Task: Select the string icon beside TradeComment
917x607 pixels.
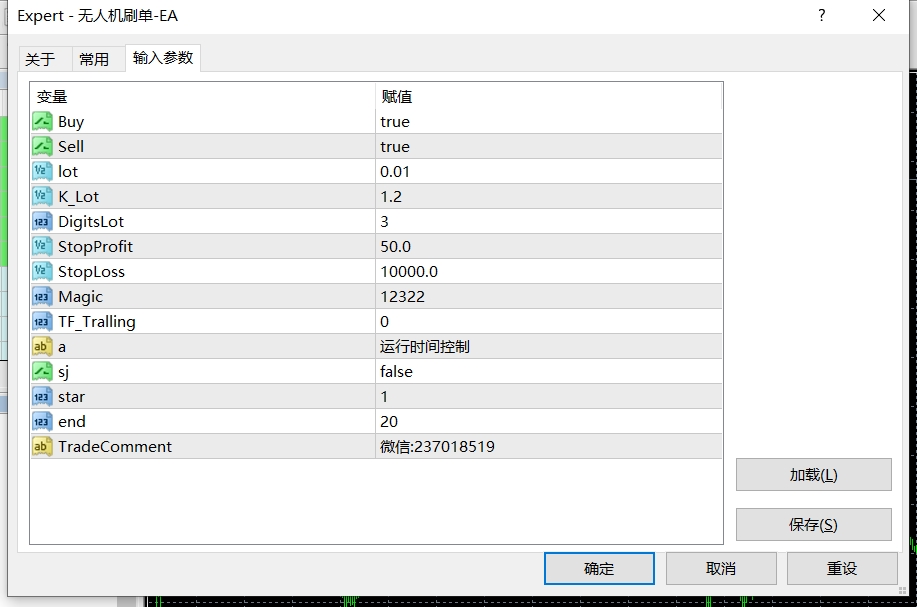Action: click(42, 446)
